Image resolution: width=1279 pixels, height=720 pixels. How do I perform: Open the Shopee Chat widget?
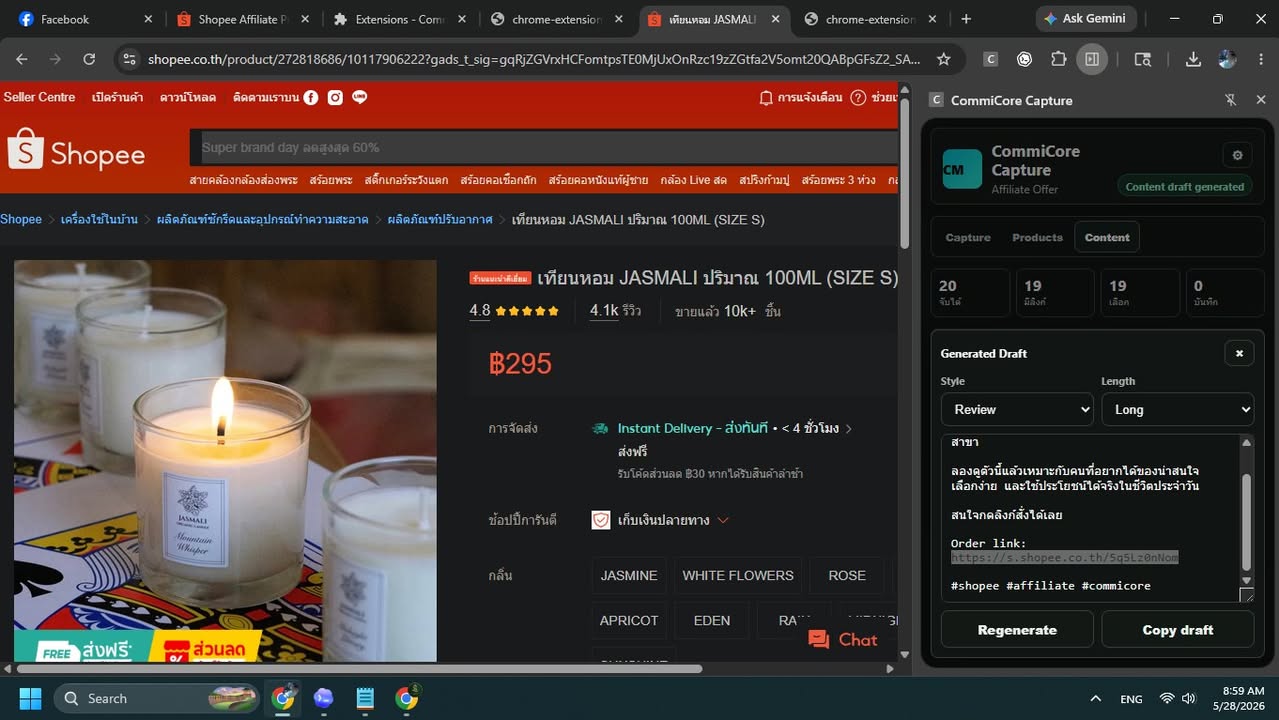843,640
